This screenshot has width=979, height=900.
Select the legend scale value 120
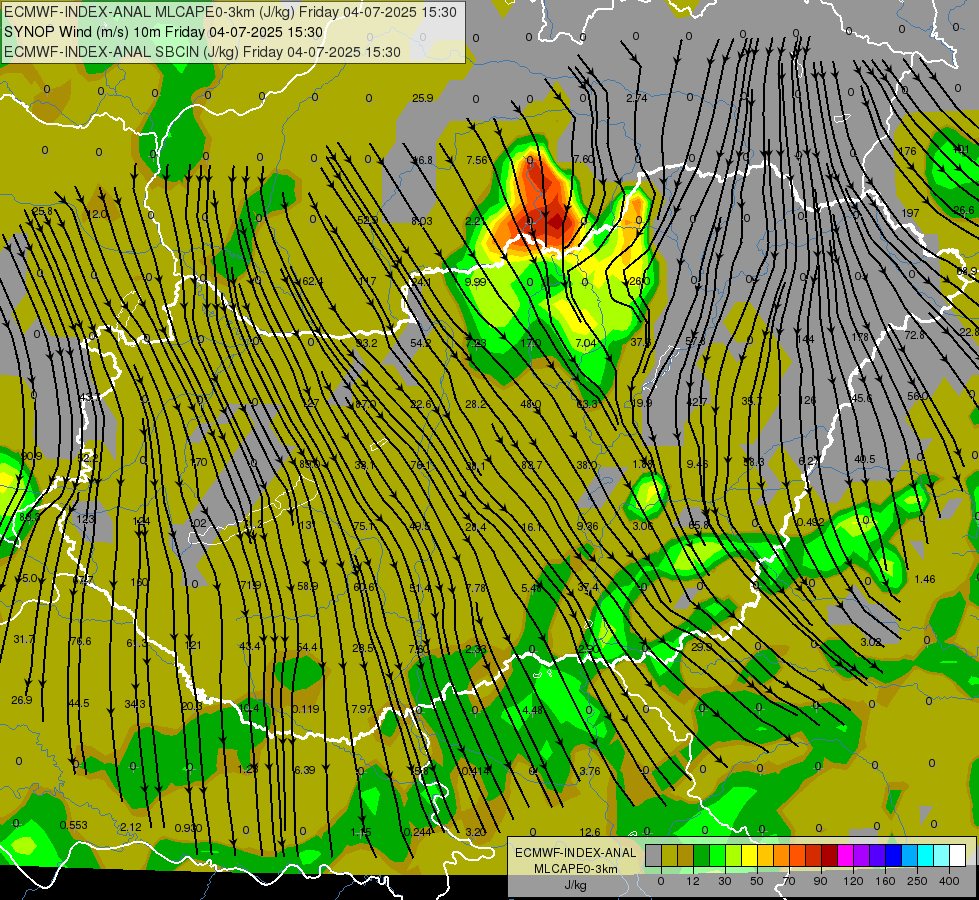coord(853,881)
